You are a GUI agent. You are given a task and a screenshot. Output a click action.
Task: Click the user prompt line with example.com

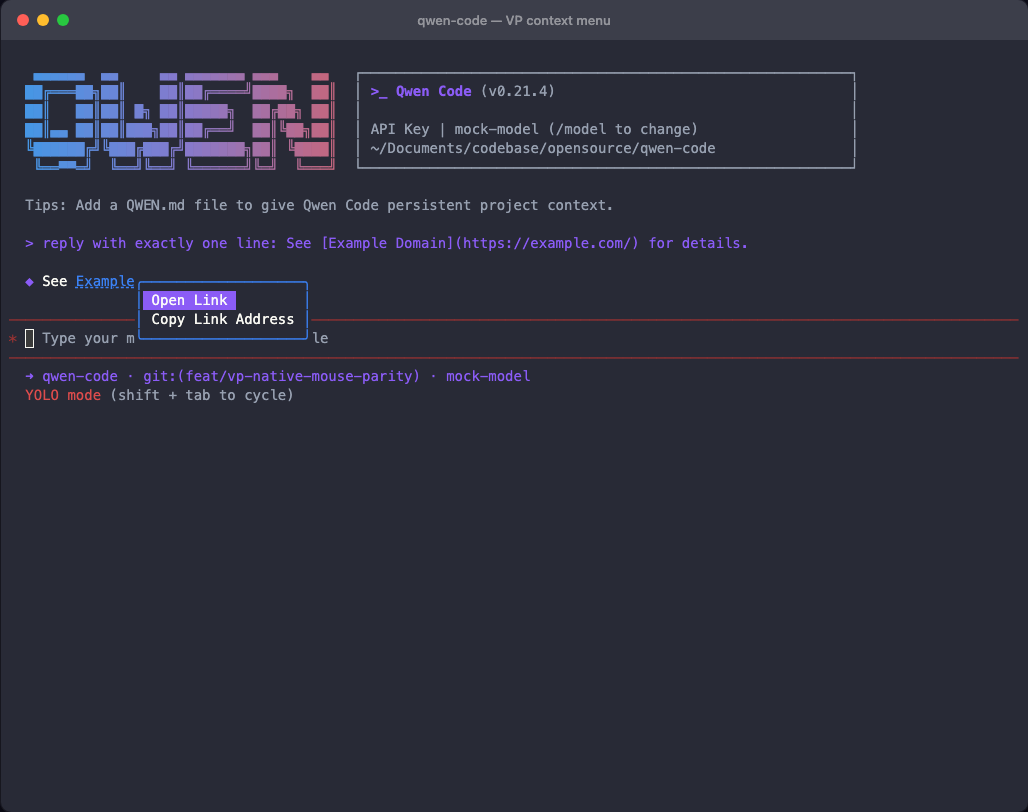[x=386, y=243]
